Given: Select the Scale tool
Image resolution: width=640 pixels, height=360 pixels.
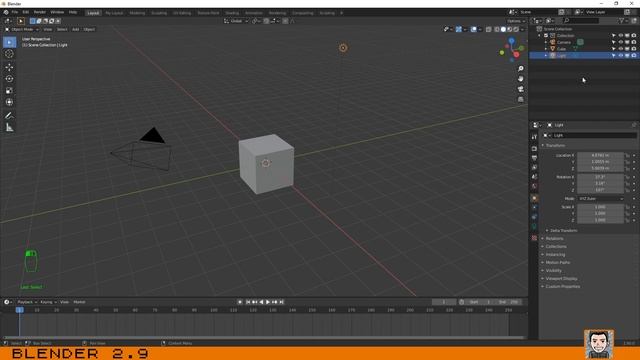Looking at the screenshot, I should tap(9, 91).
